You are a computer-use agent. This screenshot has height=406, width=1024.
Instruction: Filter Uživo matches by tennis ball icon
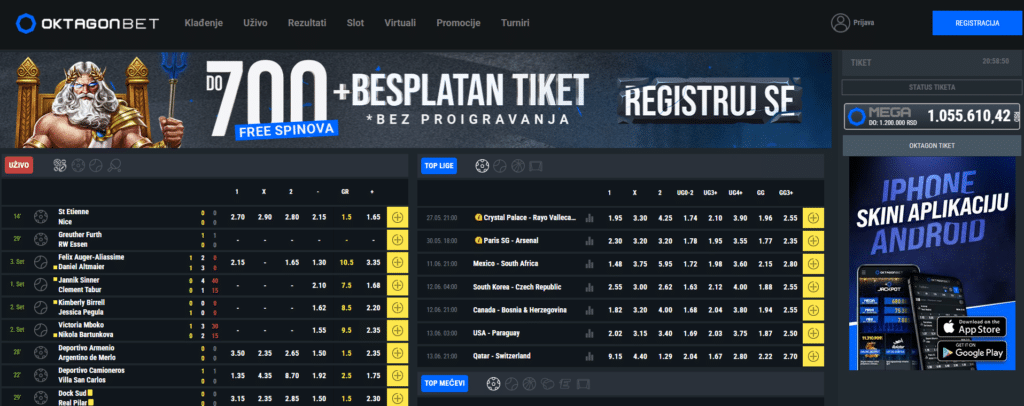tap(96, 165)
